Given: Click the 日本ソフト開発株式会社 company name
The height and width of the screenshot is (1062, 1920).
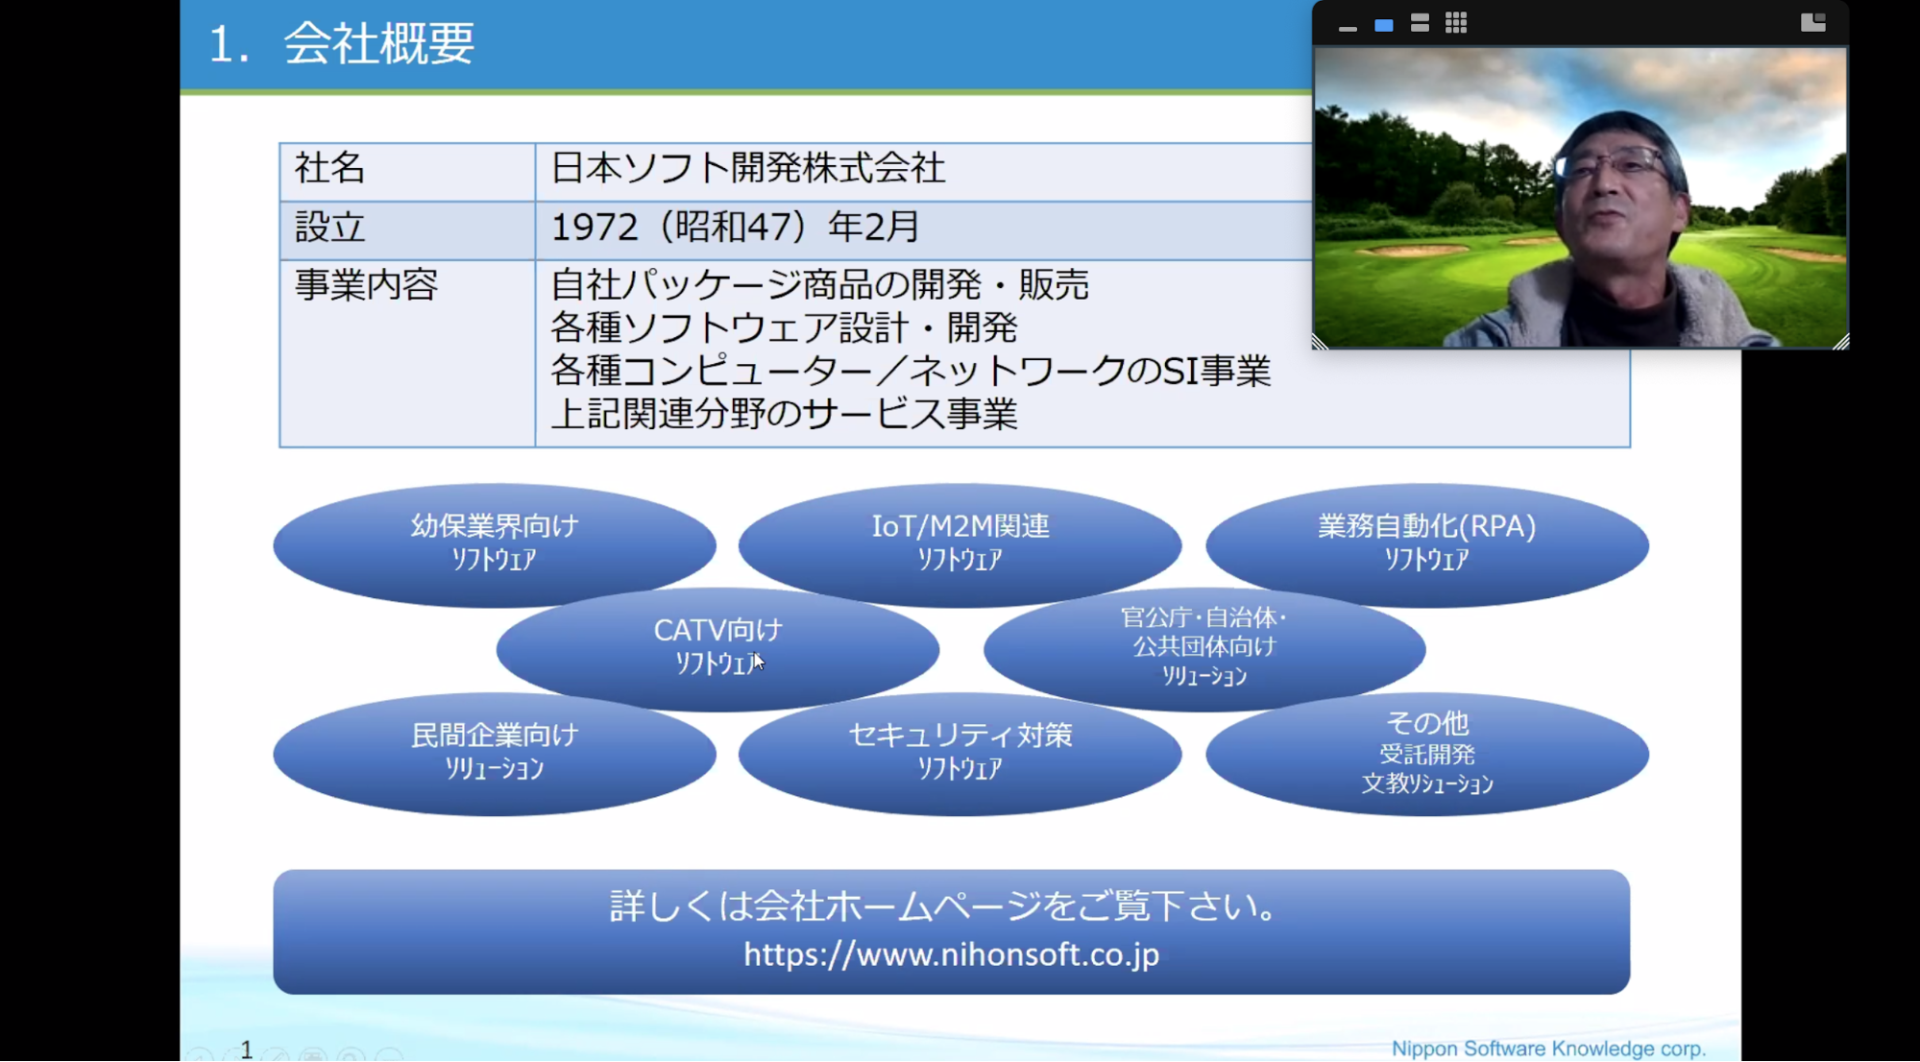Looking at the screenshot, I should click(748, 168).
